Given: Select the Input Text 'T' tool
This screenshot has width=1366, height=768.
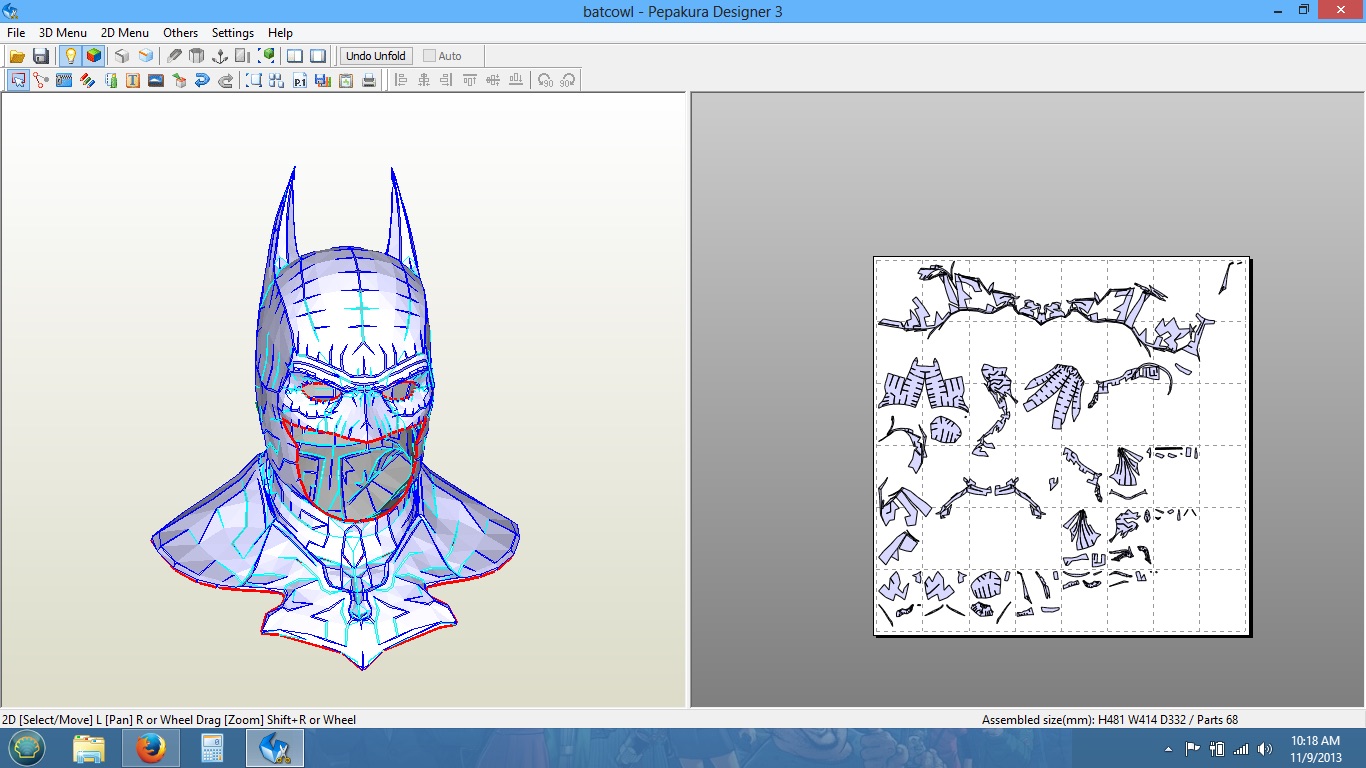Looking at the screenshot, I should pos(133,80).
